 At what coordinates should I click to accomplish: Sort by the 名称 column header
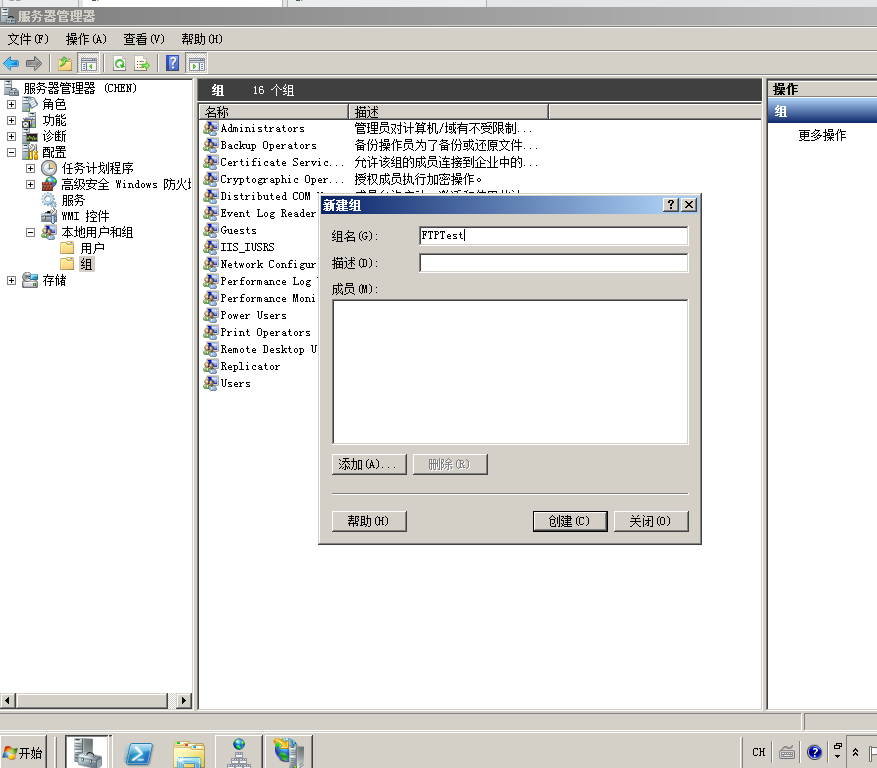[274, 112]
